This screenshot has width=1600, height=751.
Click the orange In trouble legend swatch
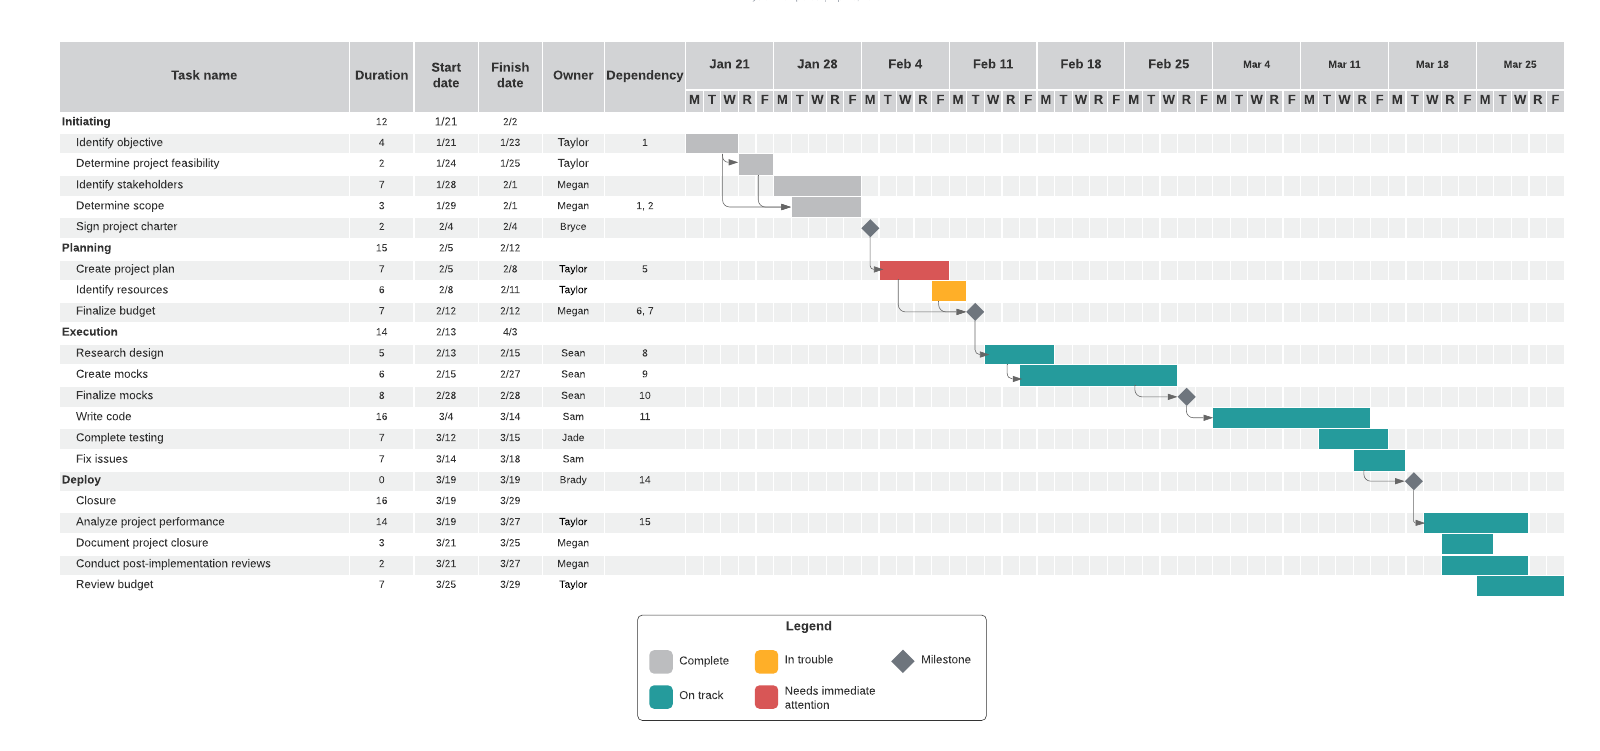pos(766,661)
